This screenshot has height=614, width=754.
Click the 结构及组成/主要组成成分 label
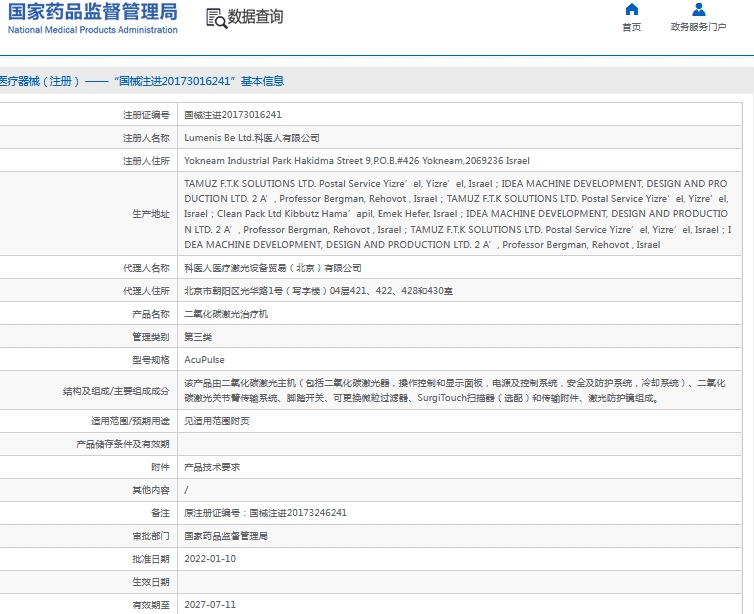tap(116, 391)
